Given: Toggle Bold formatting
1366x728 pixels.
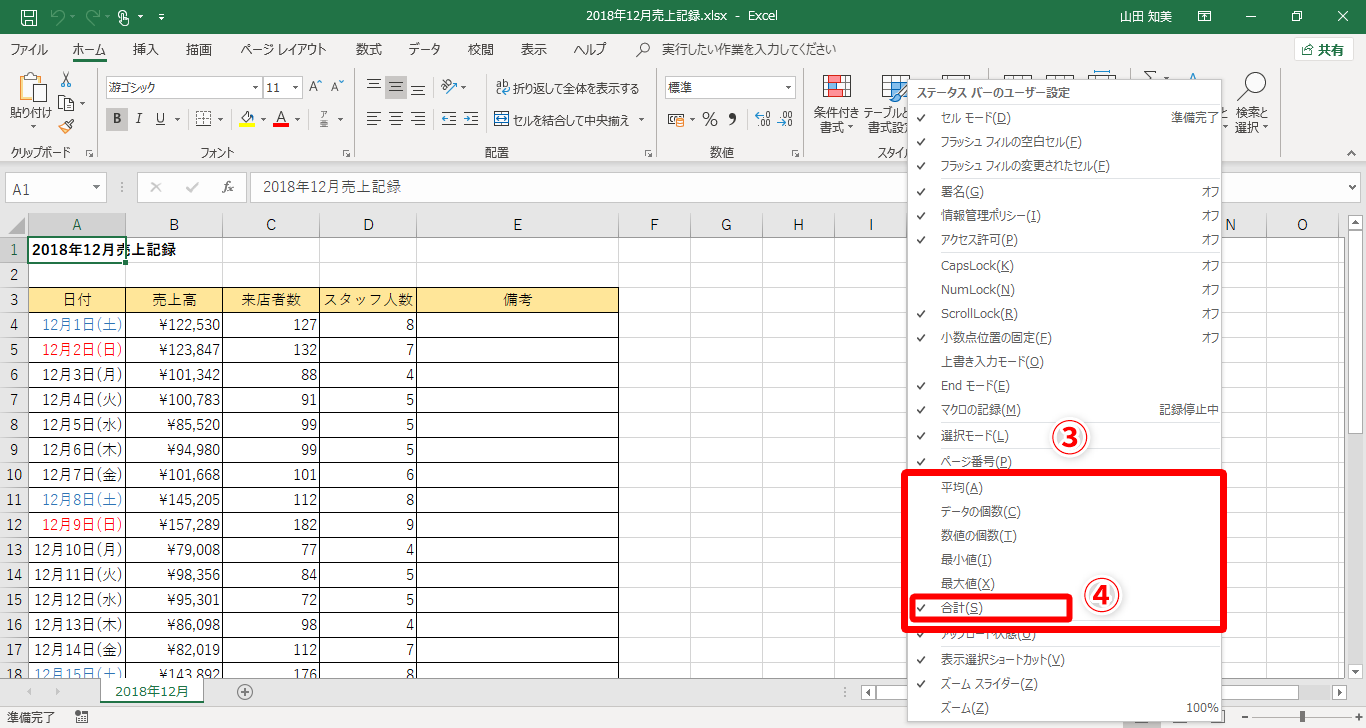Looking at the screenshot, I should point(117,120).
